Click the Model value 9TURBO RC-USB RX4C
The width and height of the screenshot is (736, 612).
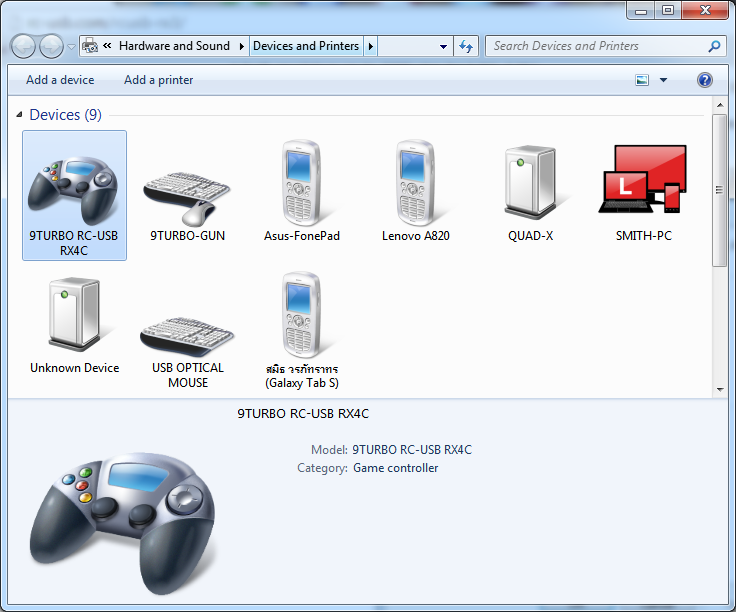[412, 450]
